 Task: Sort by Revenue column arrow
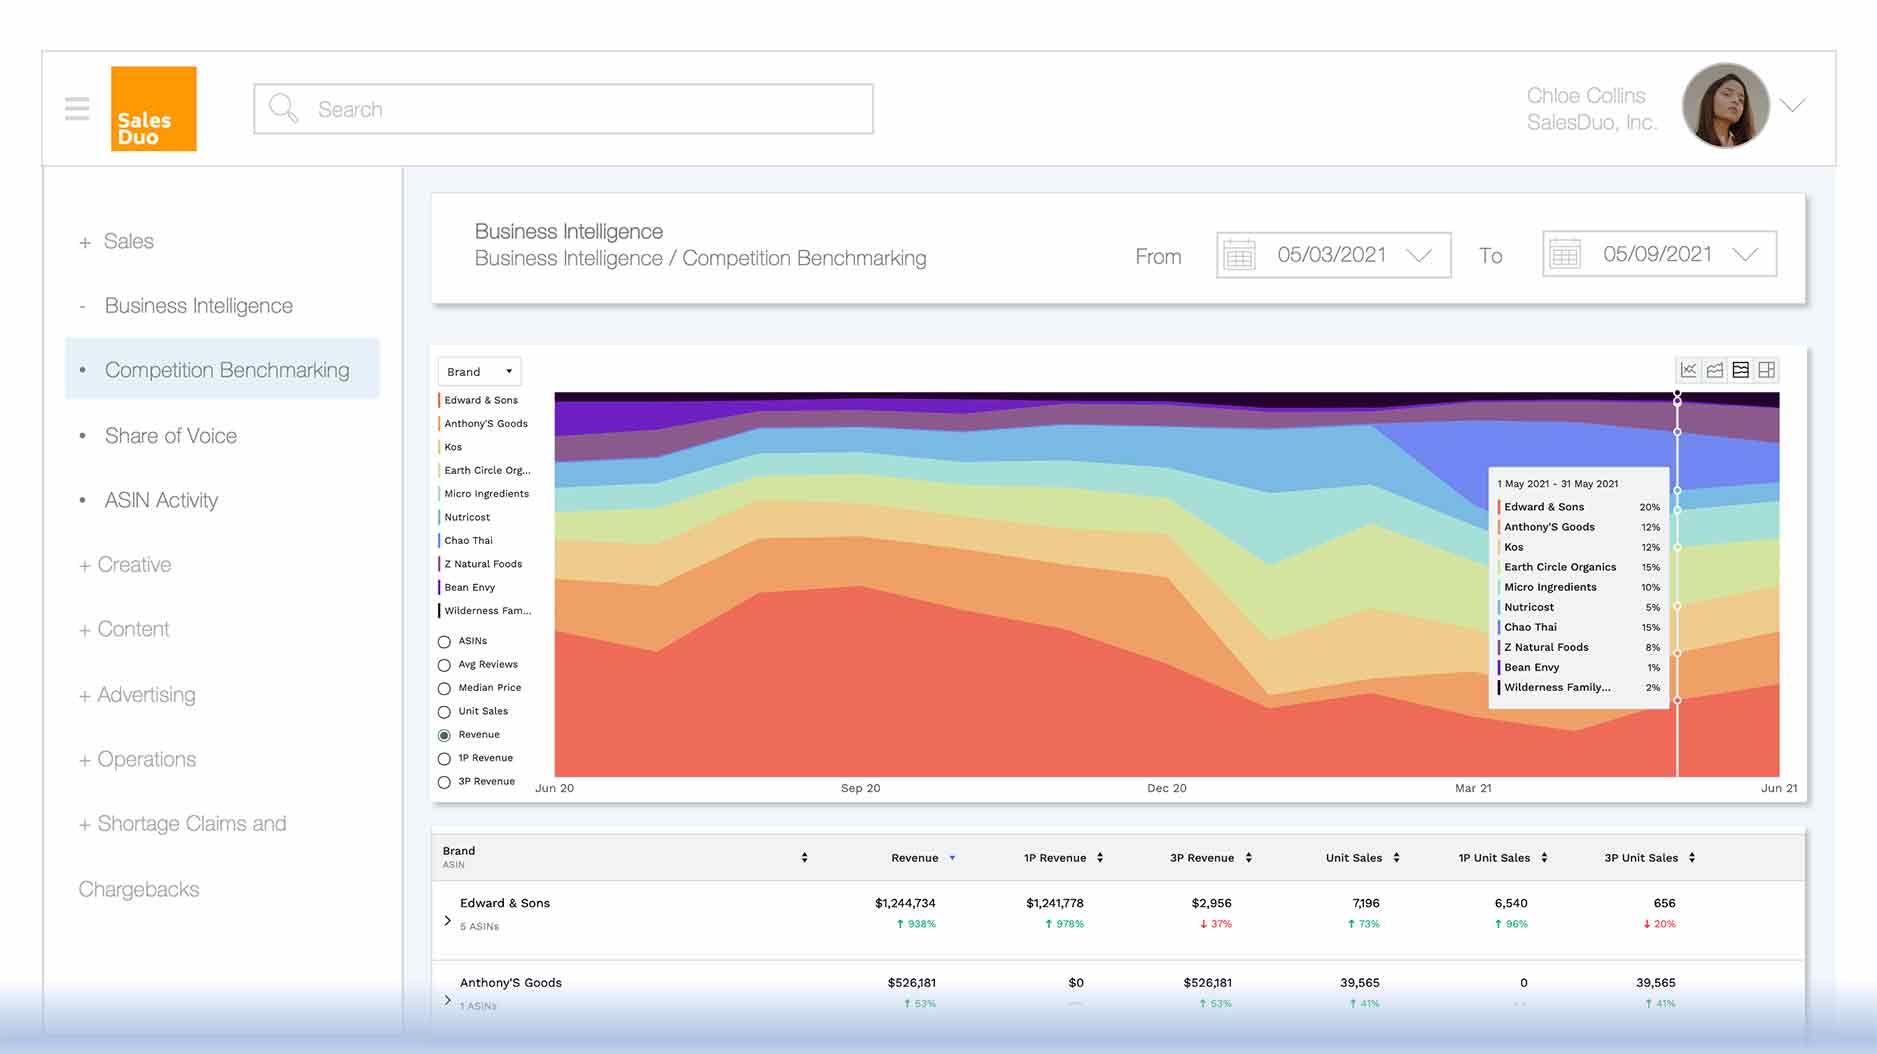[x=952, y=858]
